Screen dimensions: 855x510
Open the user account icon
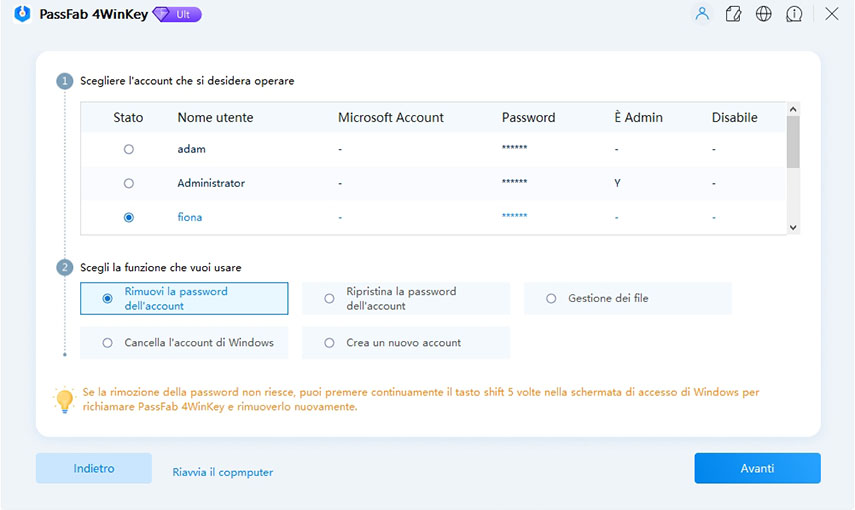tap(702, 14)
